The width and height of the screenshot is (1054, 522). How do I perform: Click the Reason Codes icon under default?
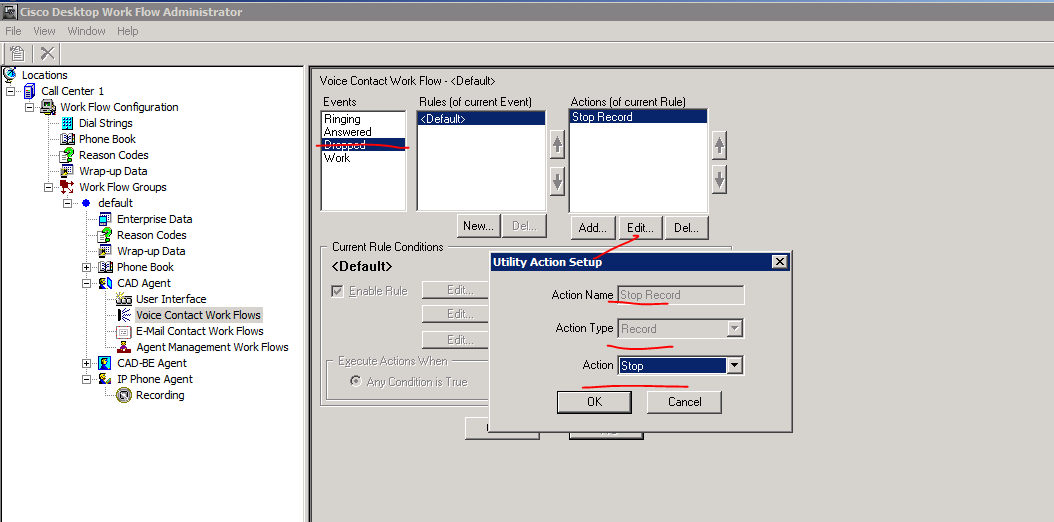105,235
